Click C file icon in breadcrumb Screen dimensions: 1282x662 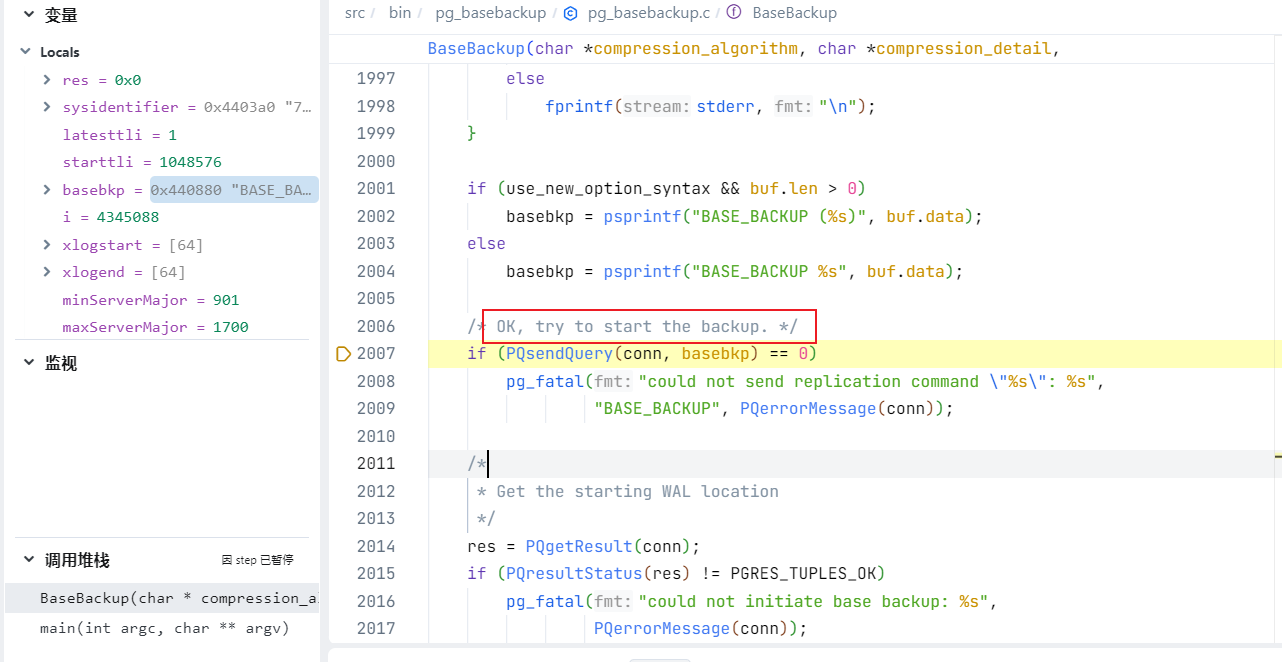point(571,13)
